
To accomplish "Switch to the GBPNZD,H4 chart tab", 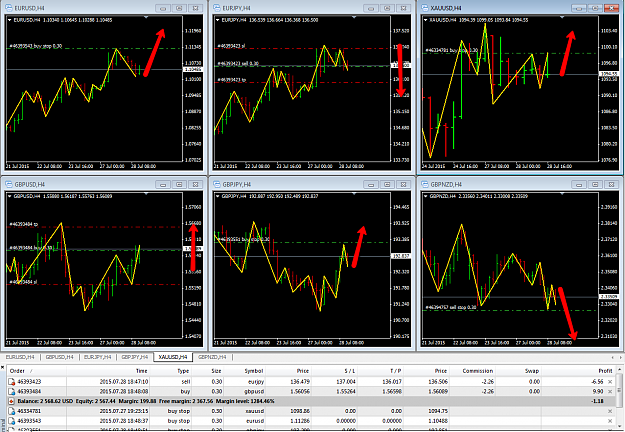I will click(212, 357).
